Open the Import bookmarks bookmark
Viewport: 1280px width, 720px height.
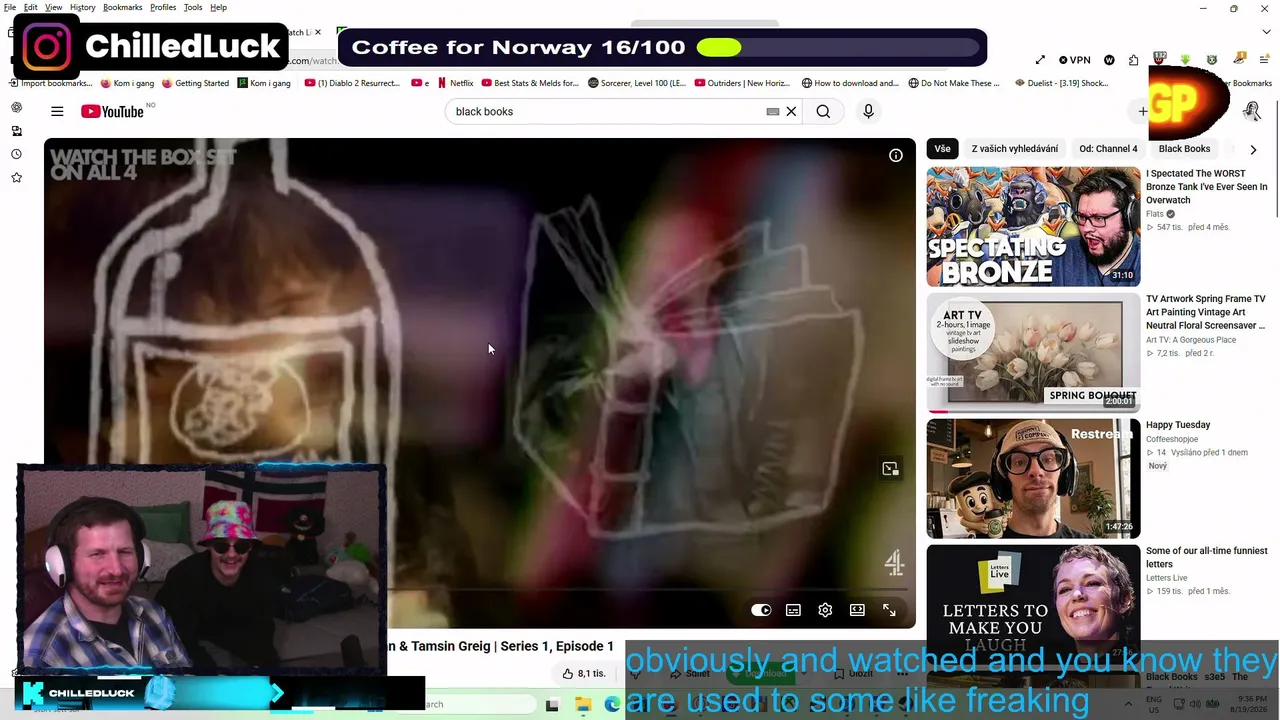pos(50,83)
